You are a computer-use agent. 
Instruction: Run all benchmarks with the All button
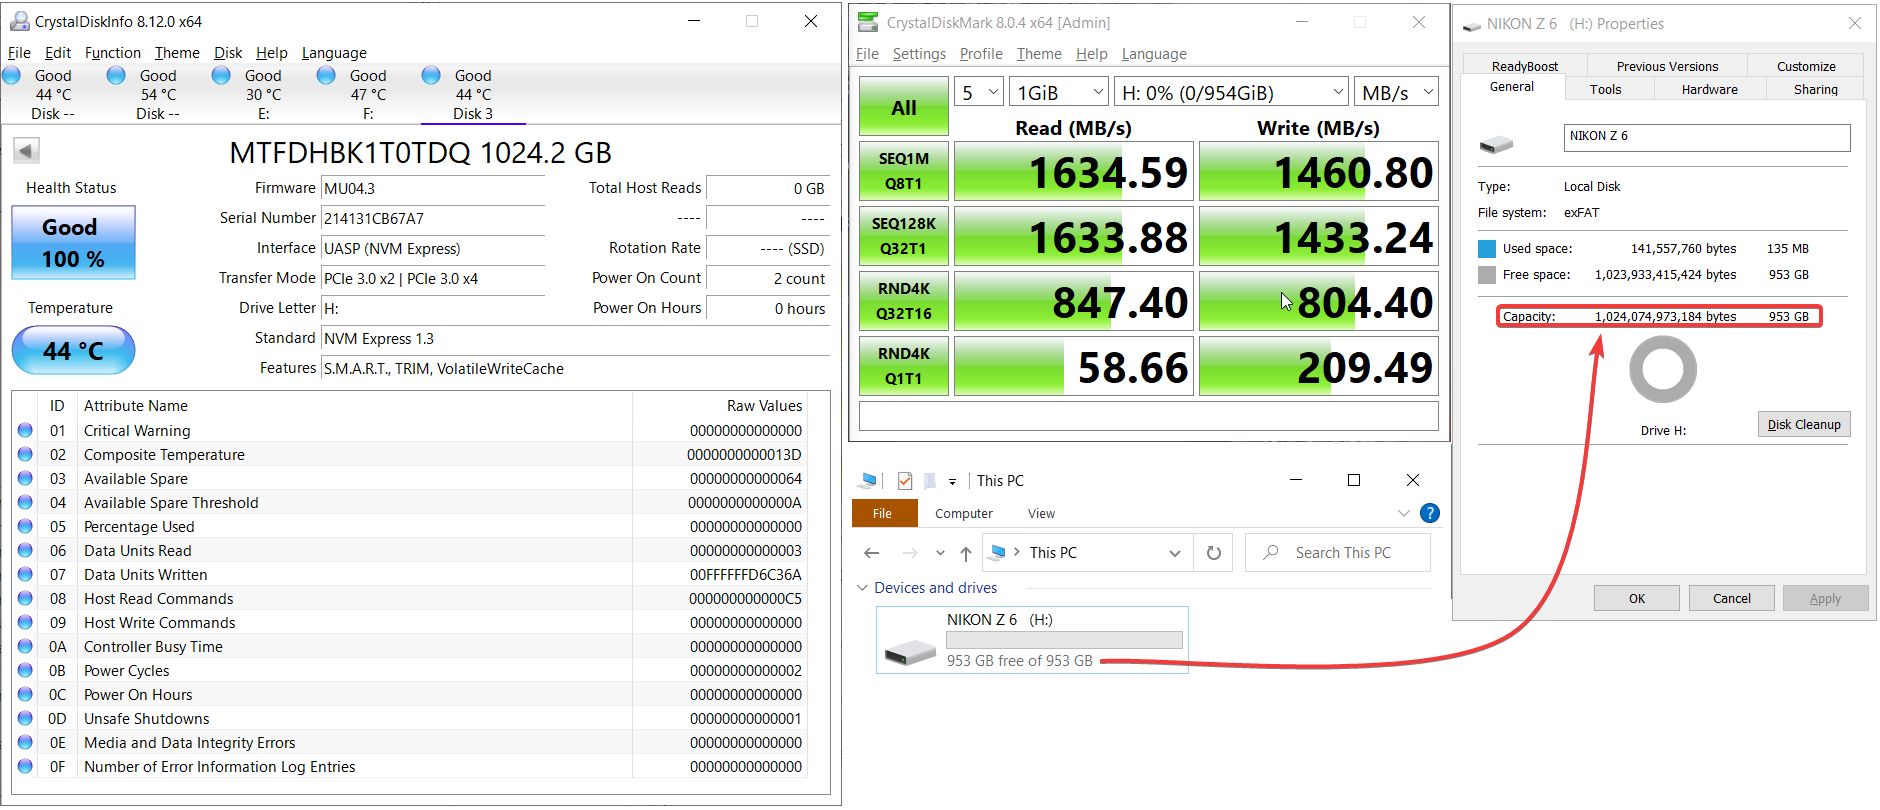903,107
